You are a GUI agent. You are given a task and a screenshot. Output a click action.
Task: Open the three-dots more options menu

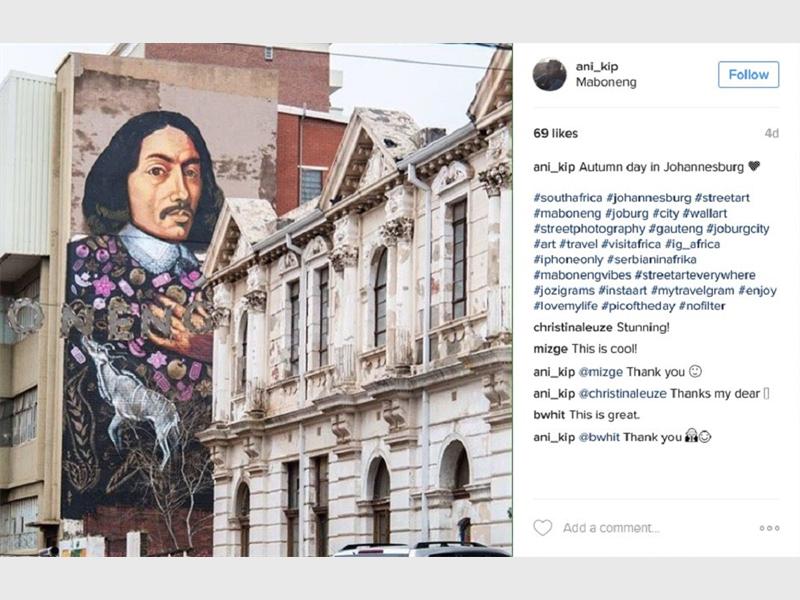(x=769, y=528)
